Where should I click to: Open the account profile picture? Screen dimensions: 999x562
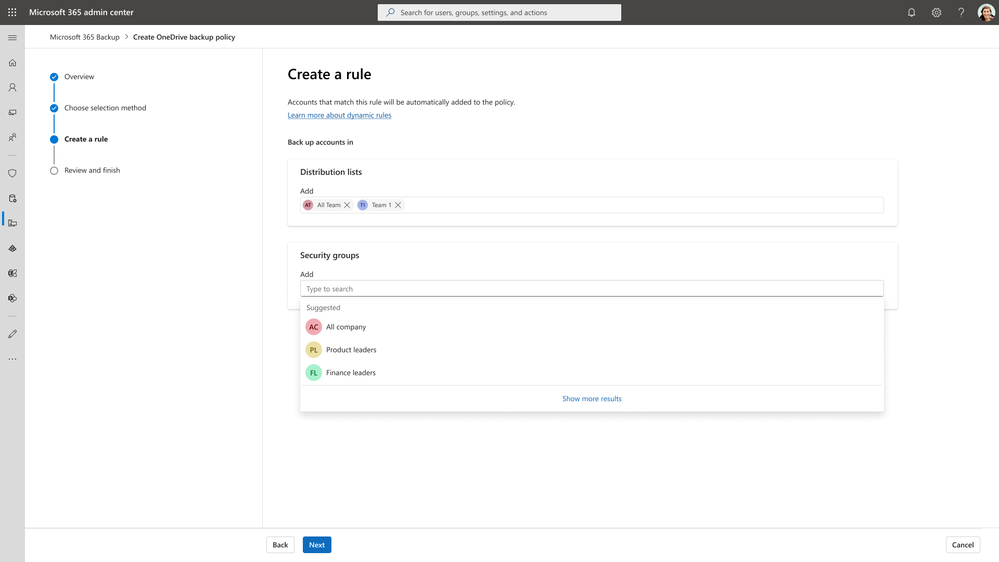pos(986,12)
